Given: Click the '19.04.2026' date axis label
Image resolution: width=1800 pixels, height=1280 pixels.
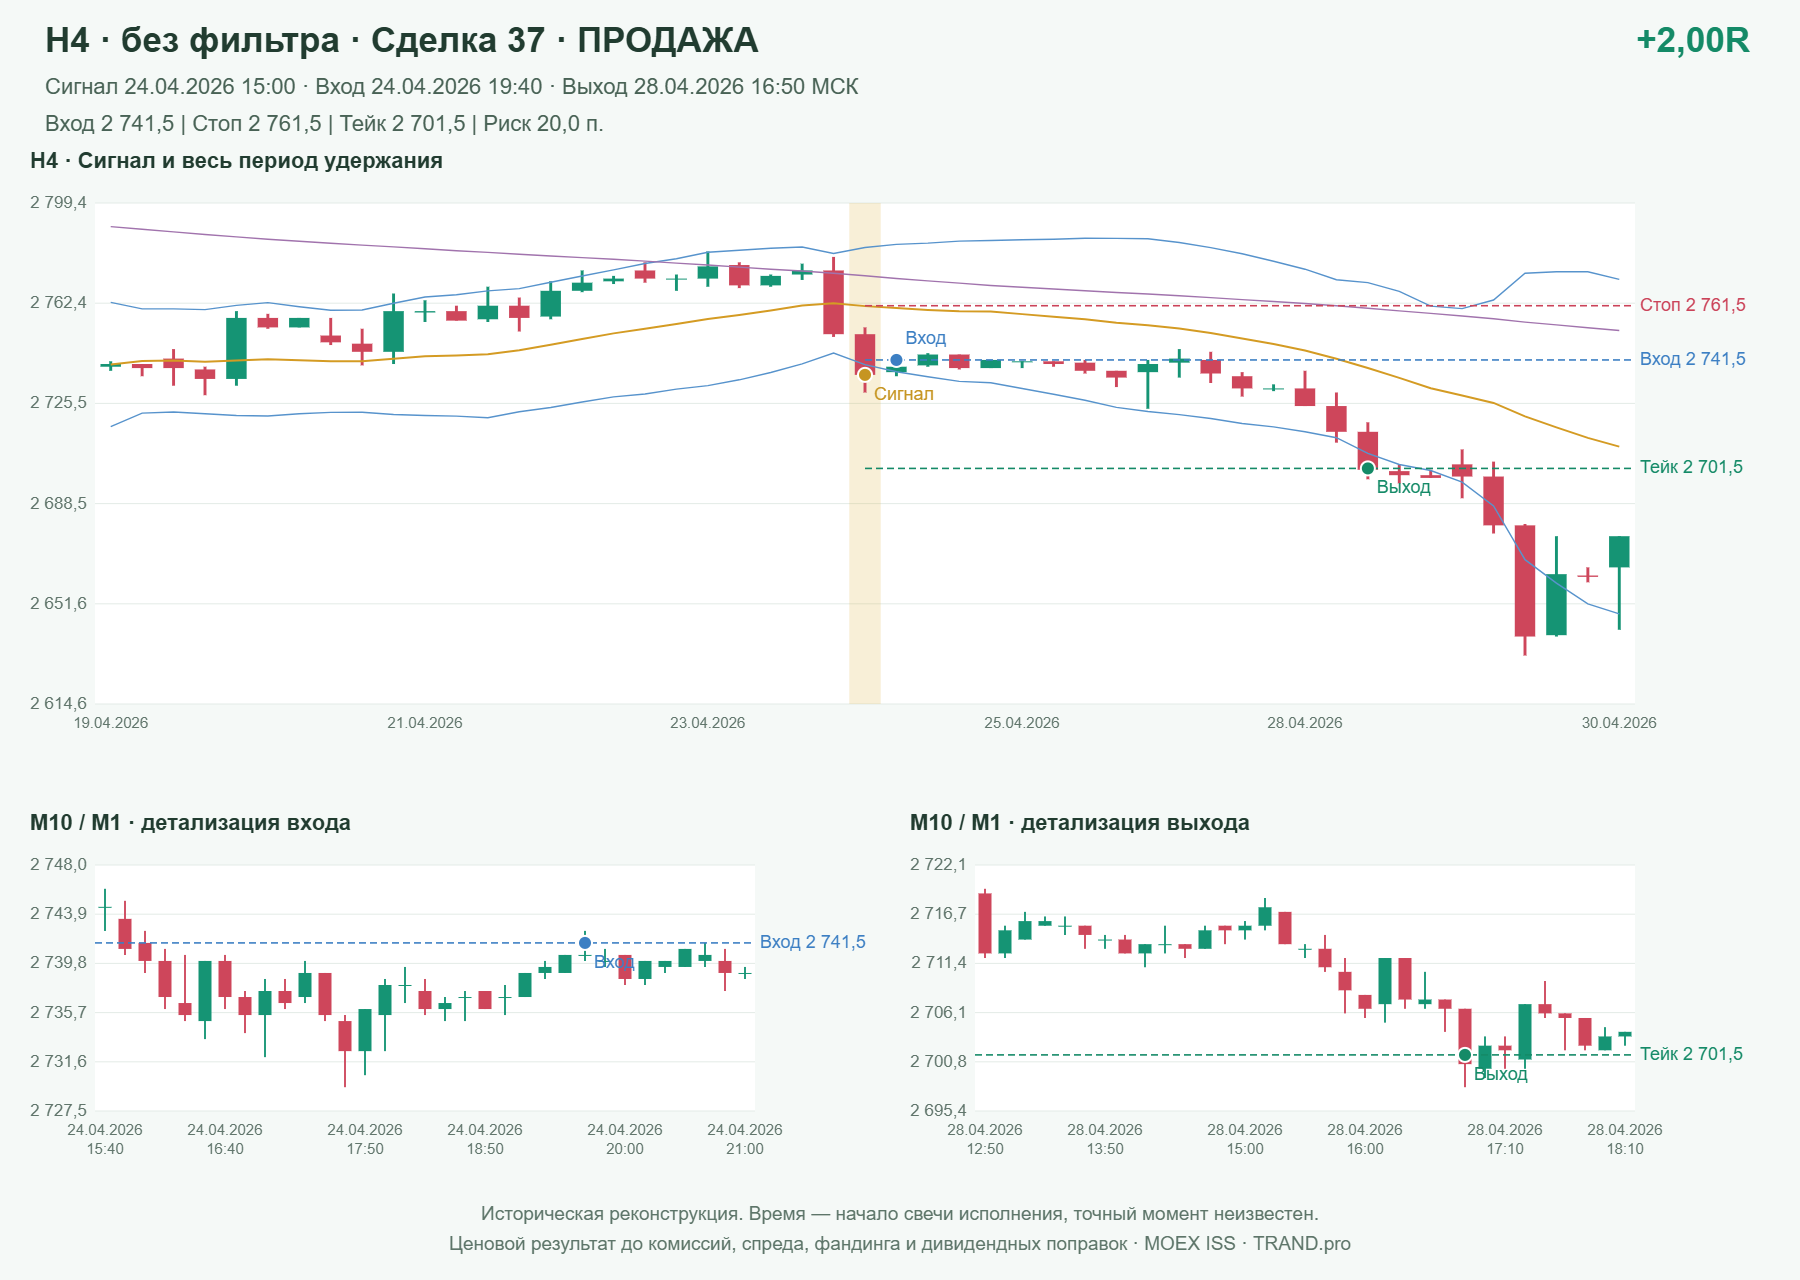Looking at the screenshot, I should click(x=111, y=723).
